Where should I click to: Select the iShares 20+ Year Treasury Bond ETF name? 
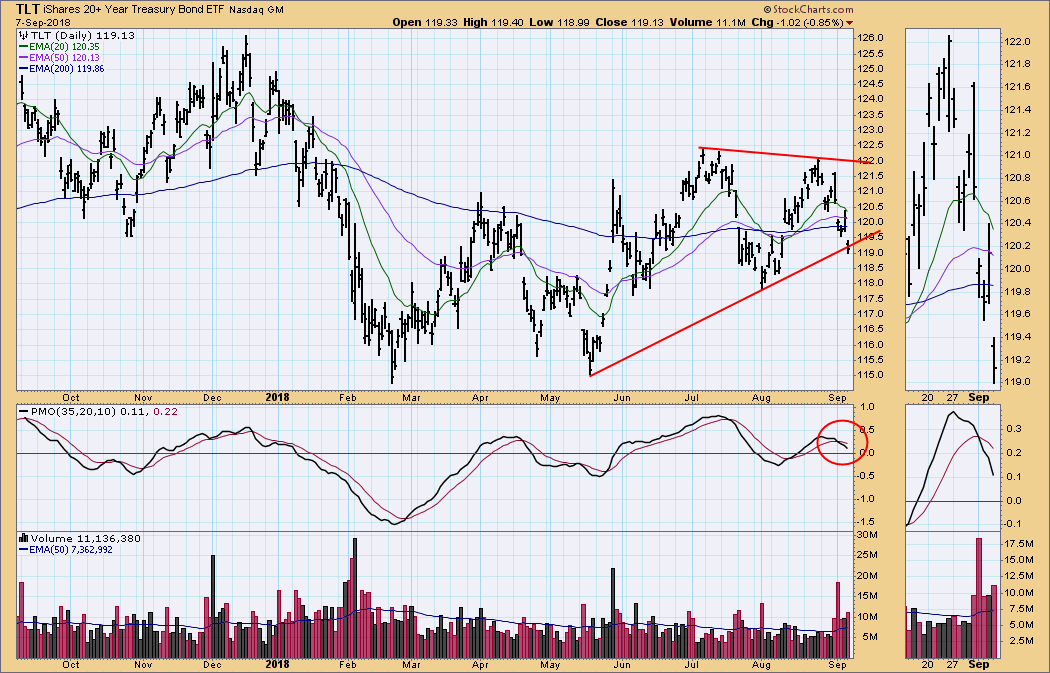pyautogui.click(x=133, y=9)
